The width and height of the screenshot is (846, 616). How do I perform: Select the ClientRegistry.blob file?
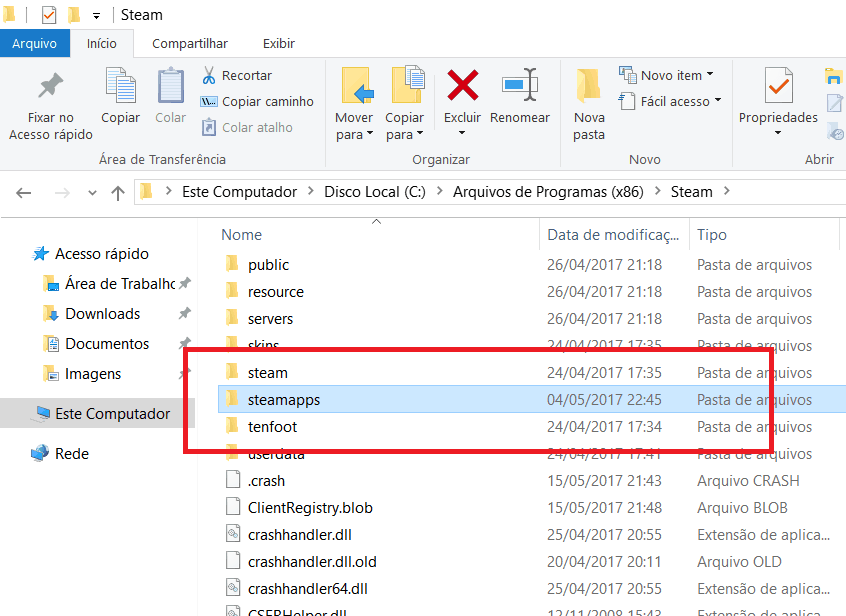(x=531, y=508)
